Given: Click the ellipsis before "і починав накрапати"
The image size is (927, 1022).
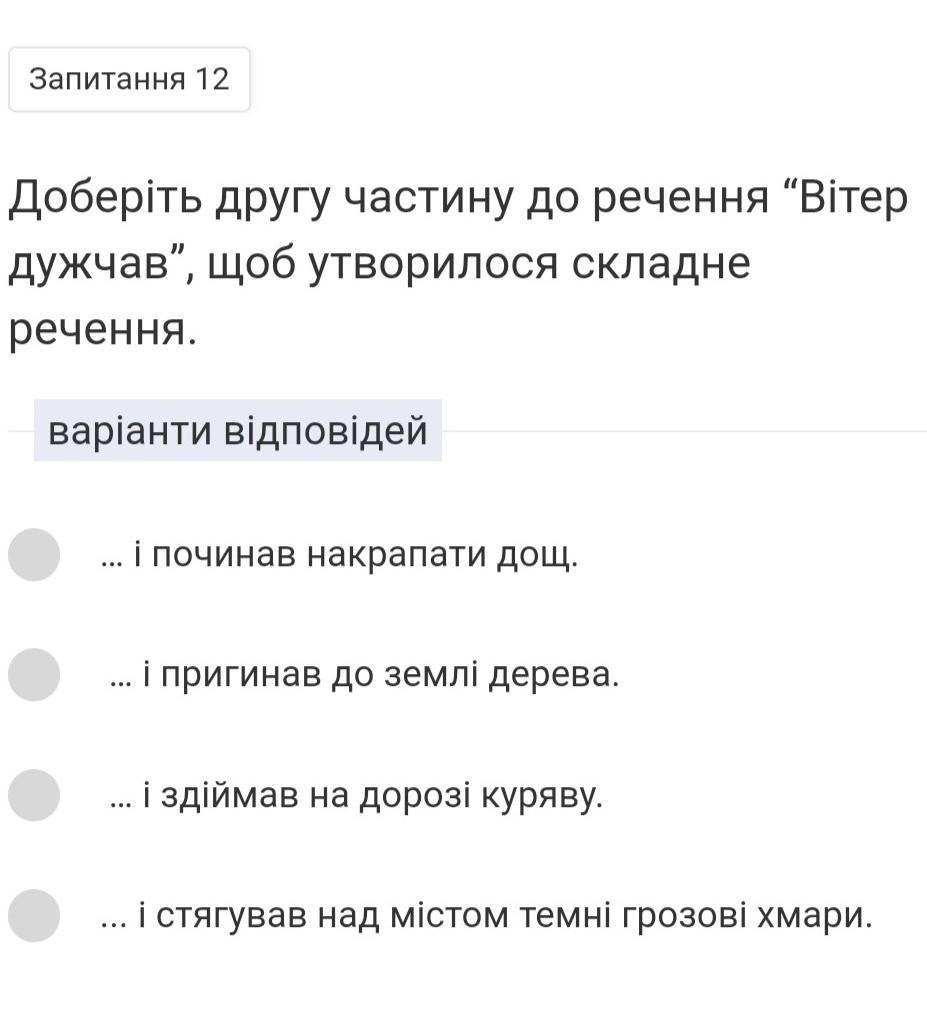Looking at the screenshot, I should coord(111,560).
